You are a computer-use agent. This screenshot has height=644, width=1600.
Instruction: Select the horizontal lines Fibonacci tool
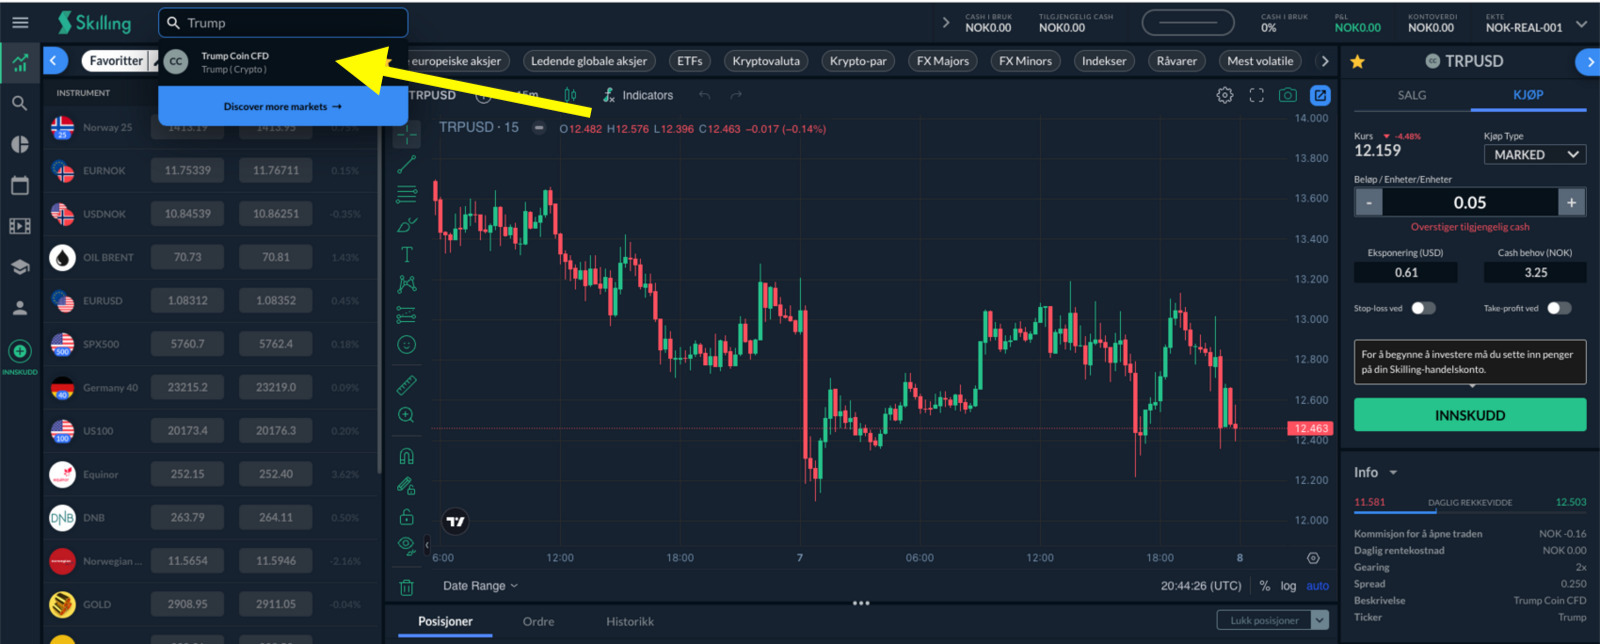coord(407,194)
